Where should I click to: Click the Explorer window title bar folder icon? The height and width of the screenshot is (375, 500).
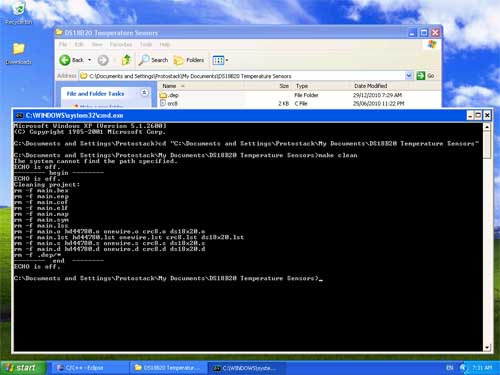pos(59,32)
